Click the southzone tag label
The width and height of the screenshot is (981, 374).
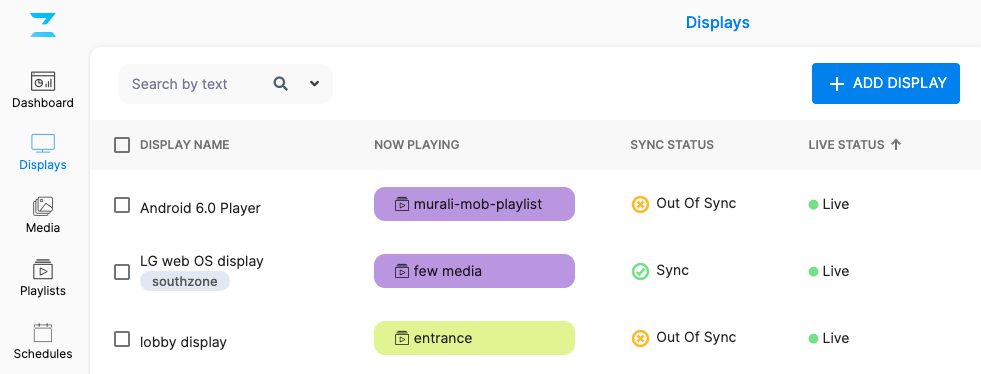(185, 281)
